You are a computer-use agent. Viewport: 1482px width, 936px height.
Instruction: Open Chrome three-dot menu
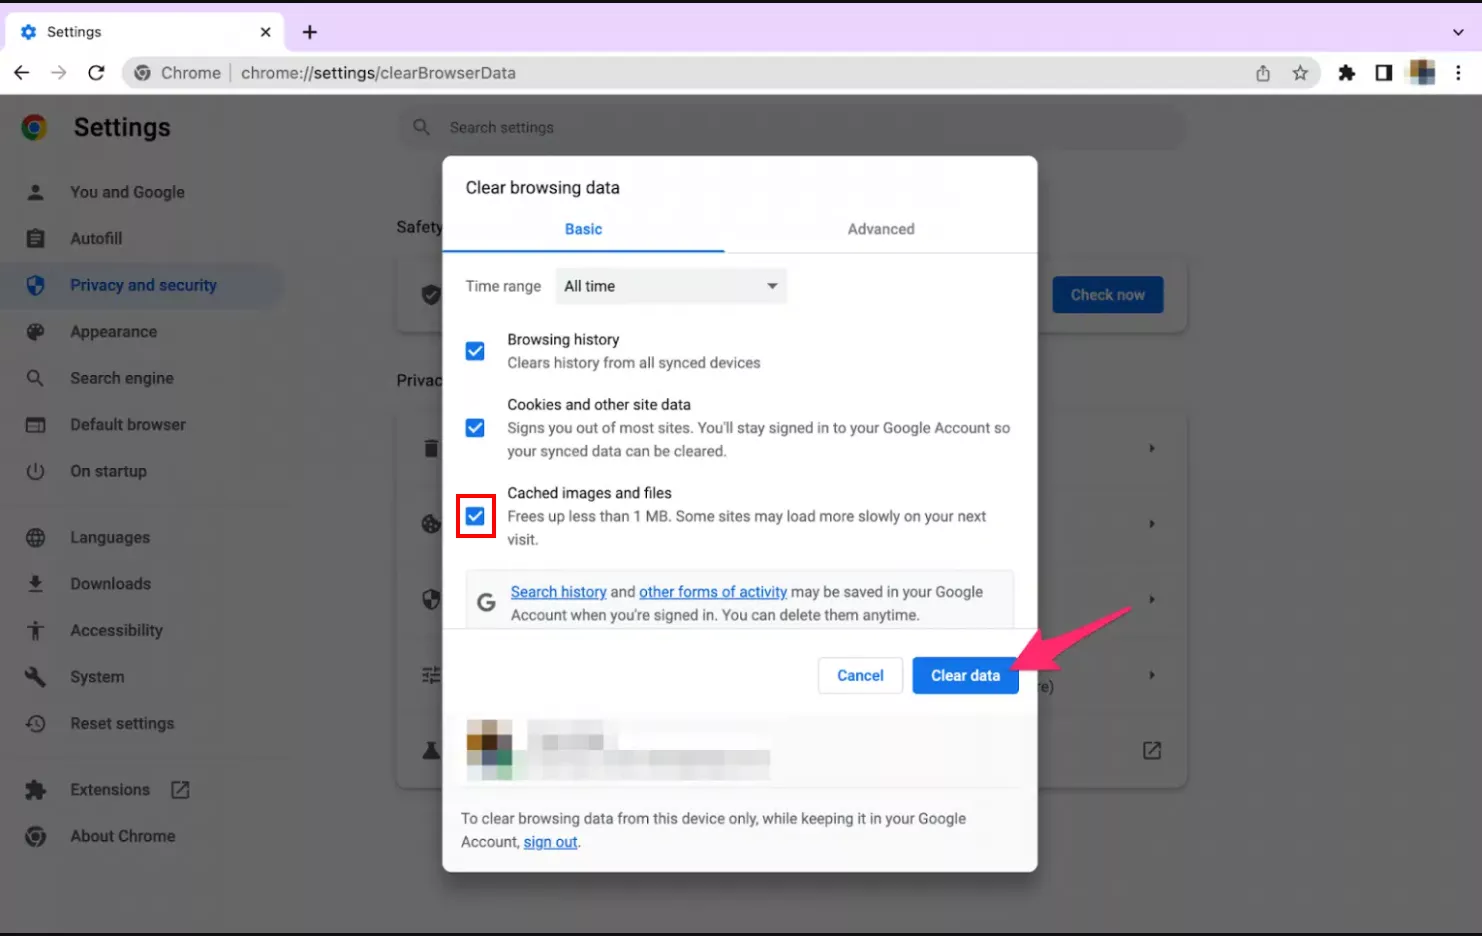[x=1458, y=73]
